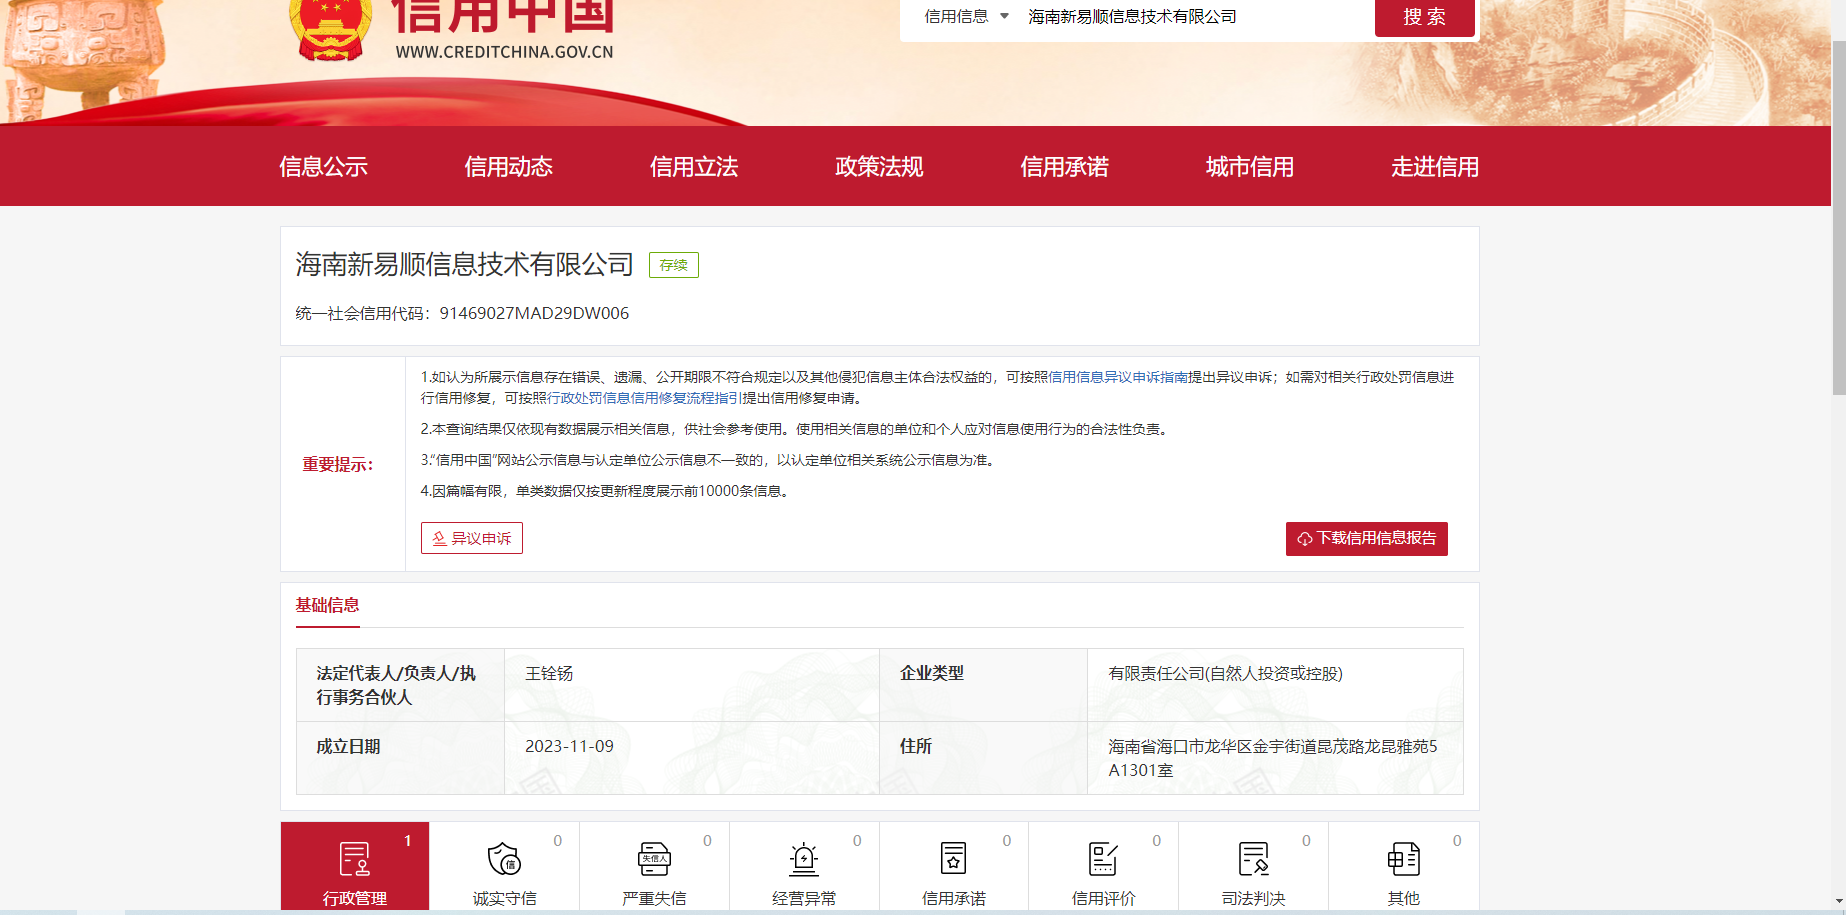This screenshot has width=1846, height=915.
Task: Open the 政策法规 navigation item
Action: (x=879, y=167)
